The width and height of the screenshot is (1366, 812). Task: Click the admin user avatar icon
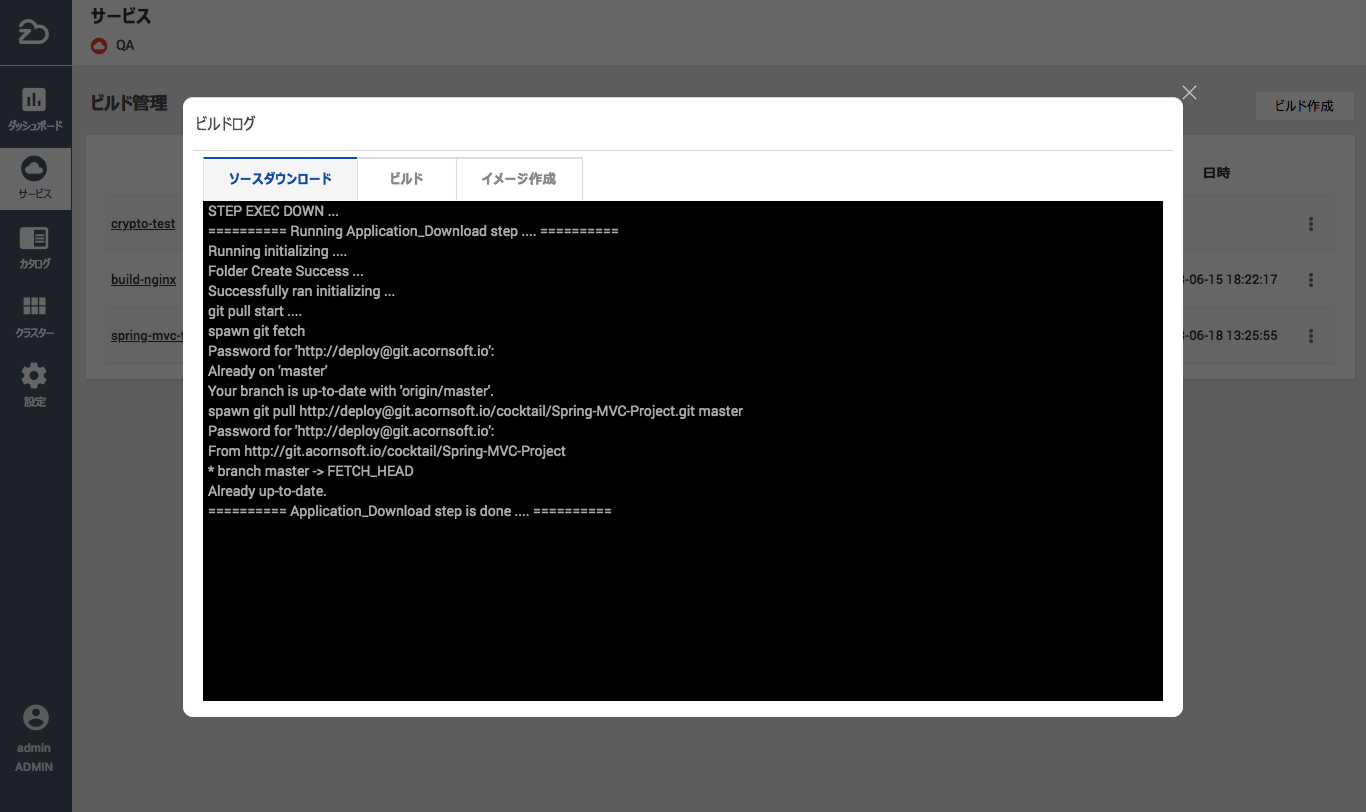click(35, 717)
